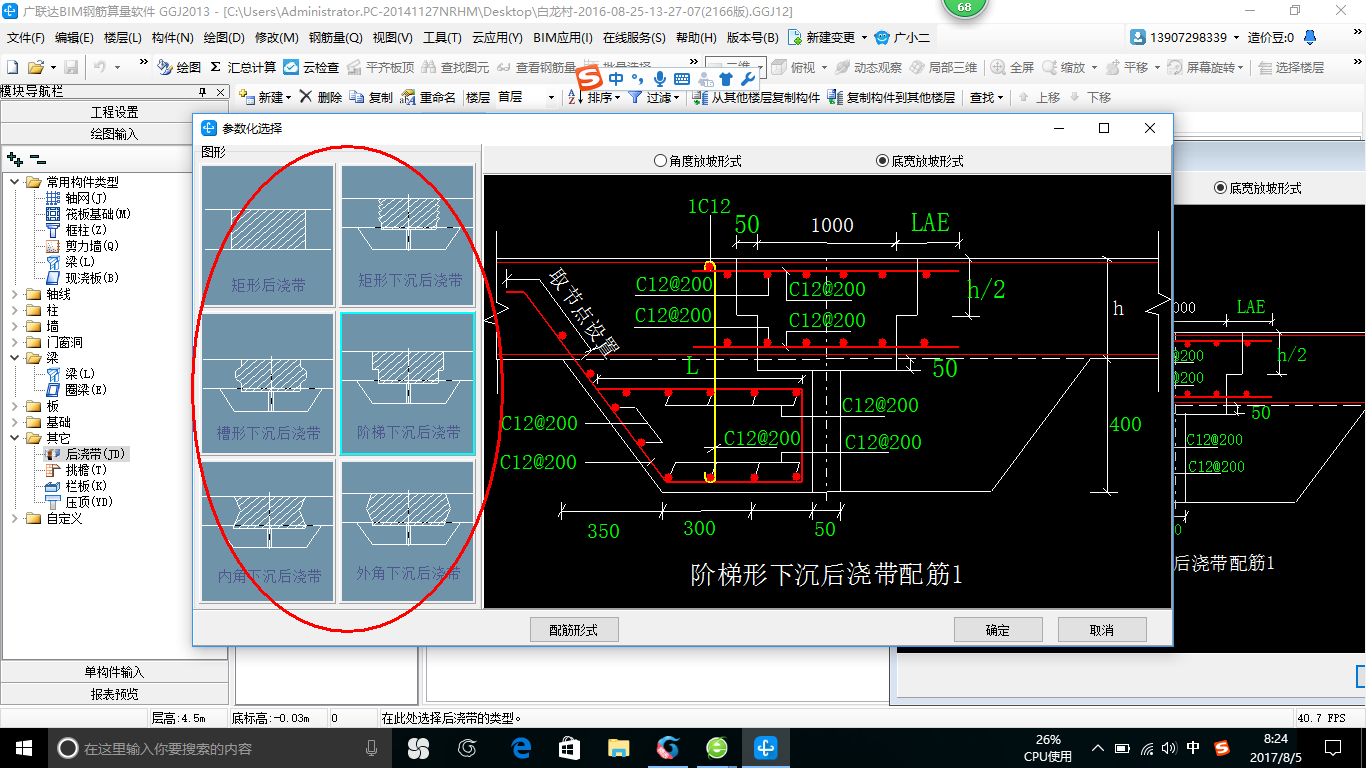1366x768 pixels.
Task: Select 底宽放坡形式 radio in background window
Action: [x=1220, y=188]
